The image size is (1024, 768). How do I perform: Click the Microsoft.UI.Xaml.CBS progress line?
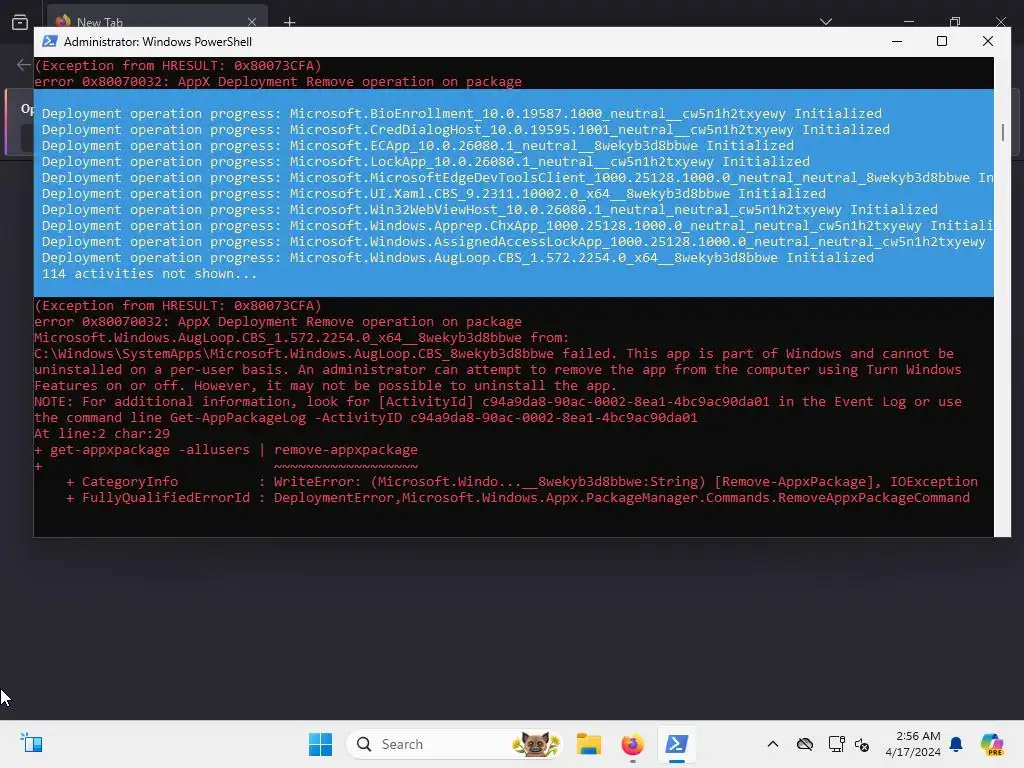434,193
